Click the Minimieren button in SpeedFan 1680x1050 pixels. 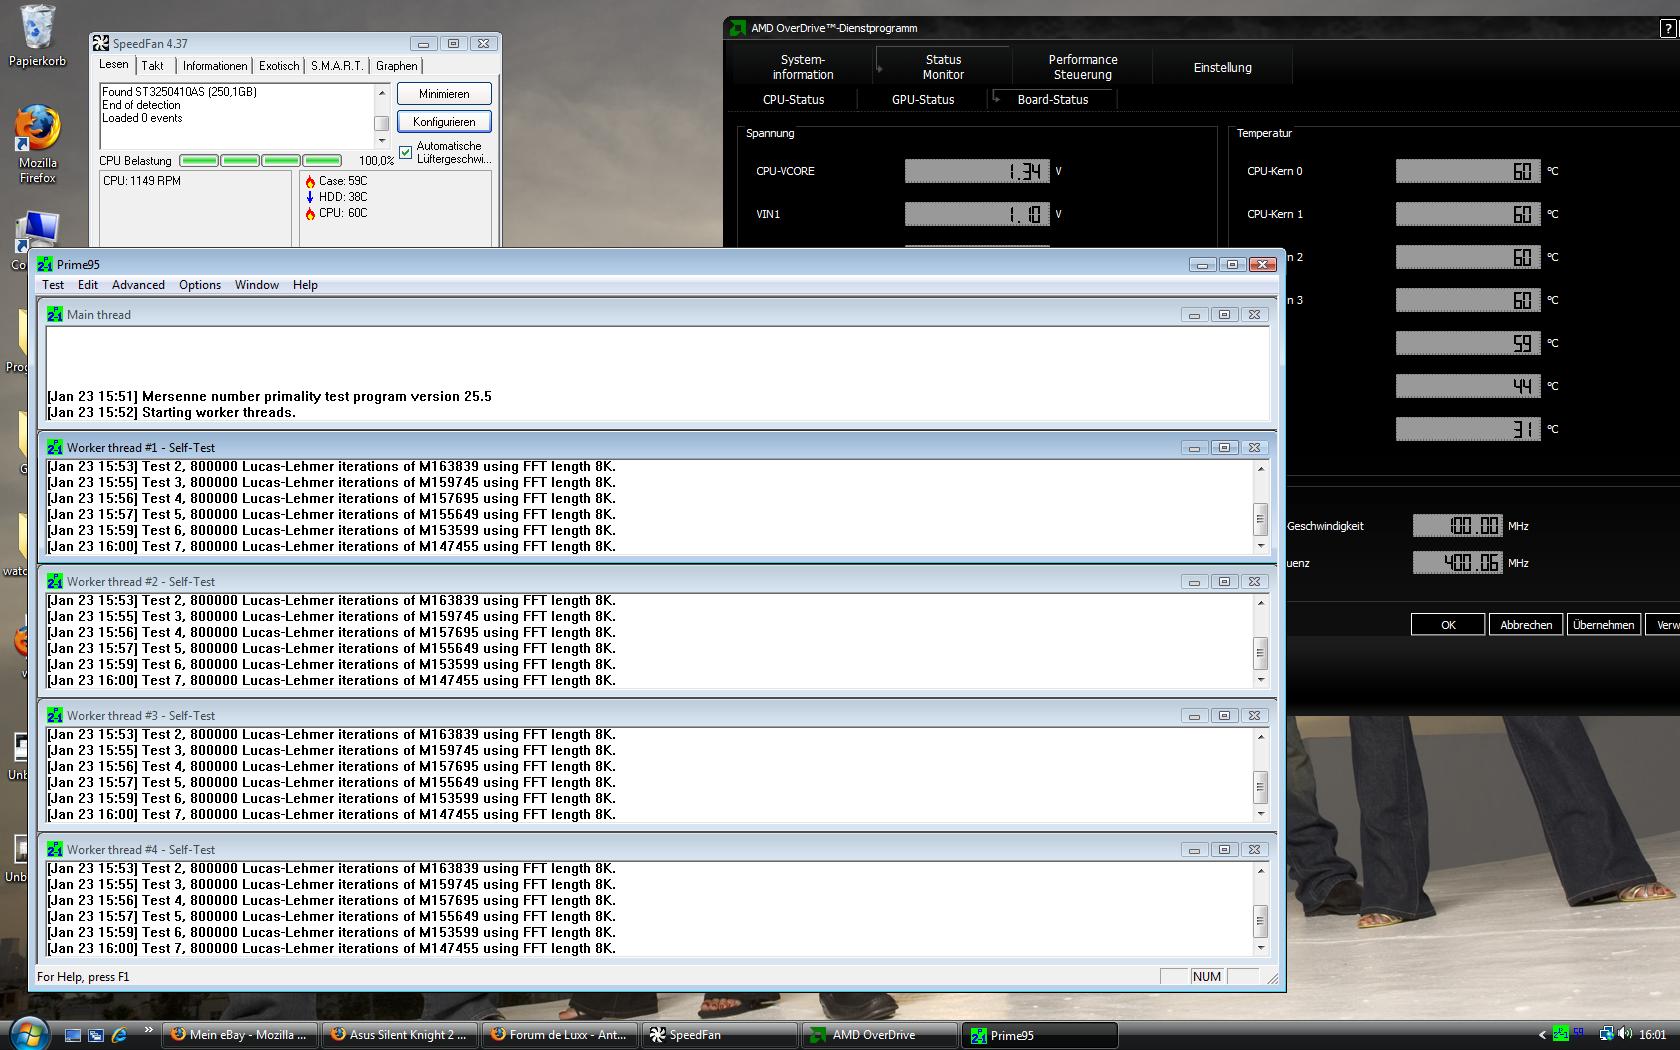click(444, 94)
